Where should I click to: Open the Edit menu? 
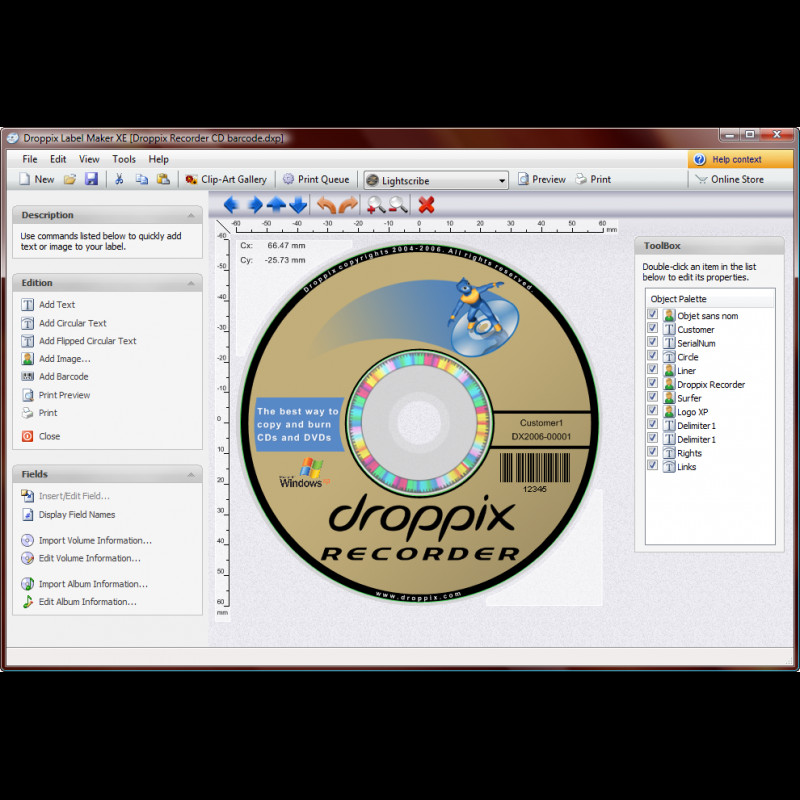click(58, 159)
